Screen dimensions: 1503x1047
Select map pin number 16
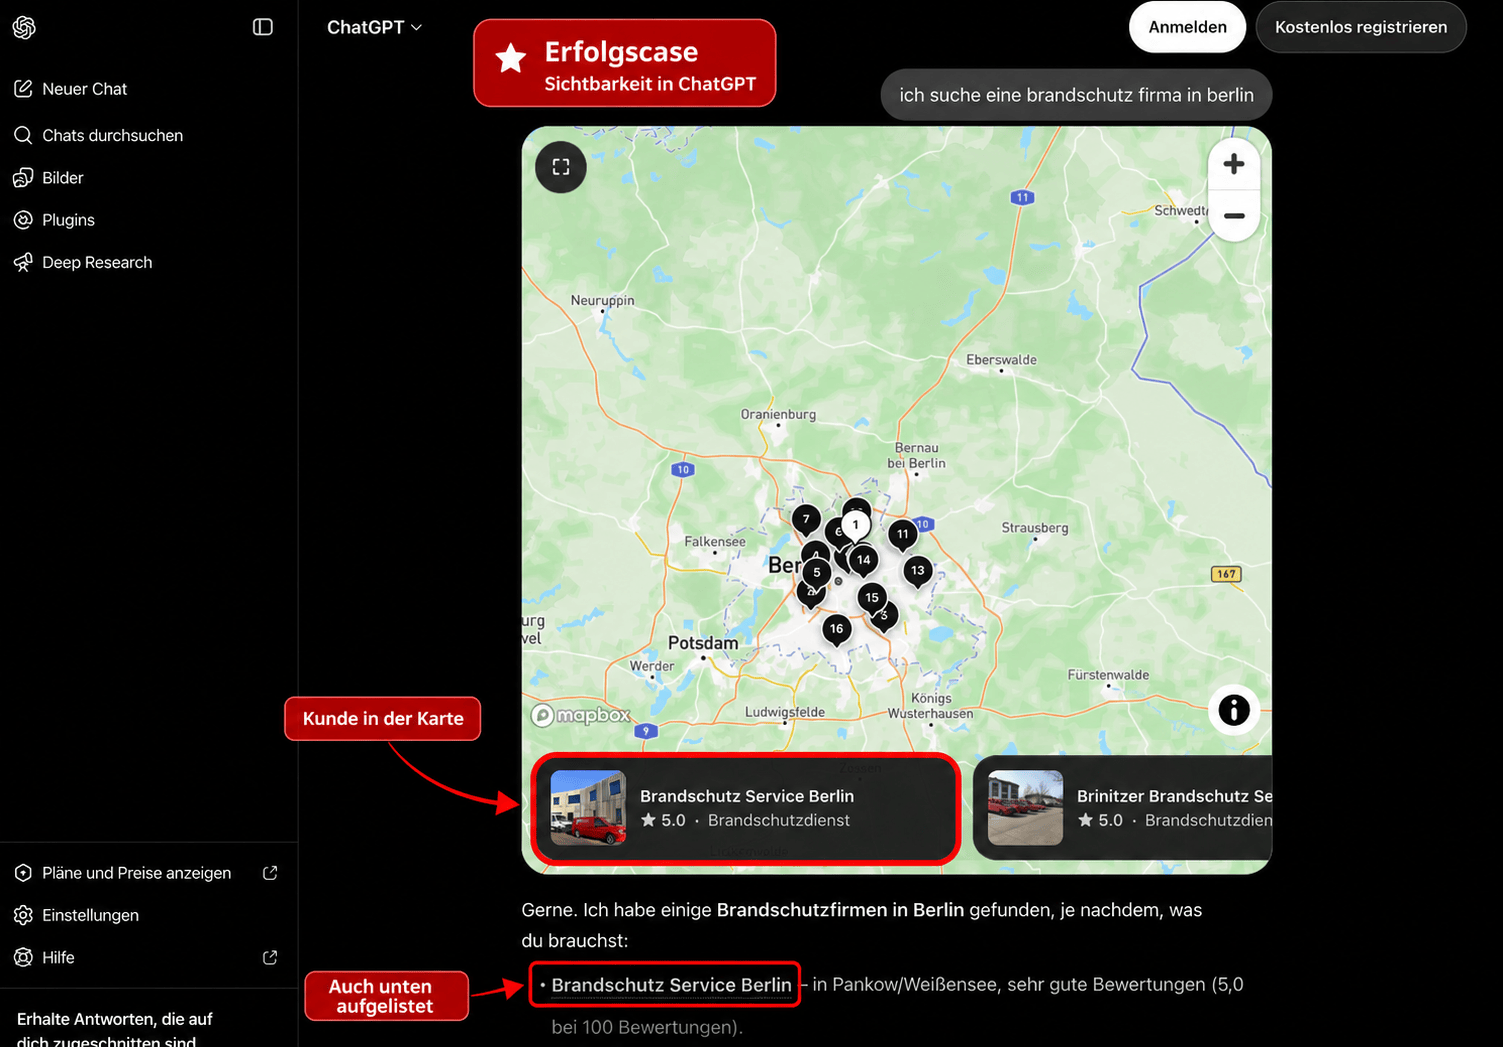(837, 629)
